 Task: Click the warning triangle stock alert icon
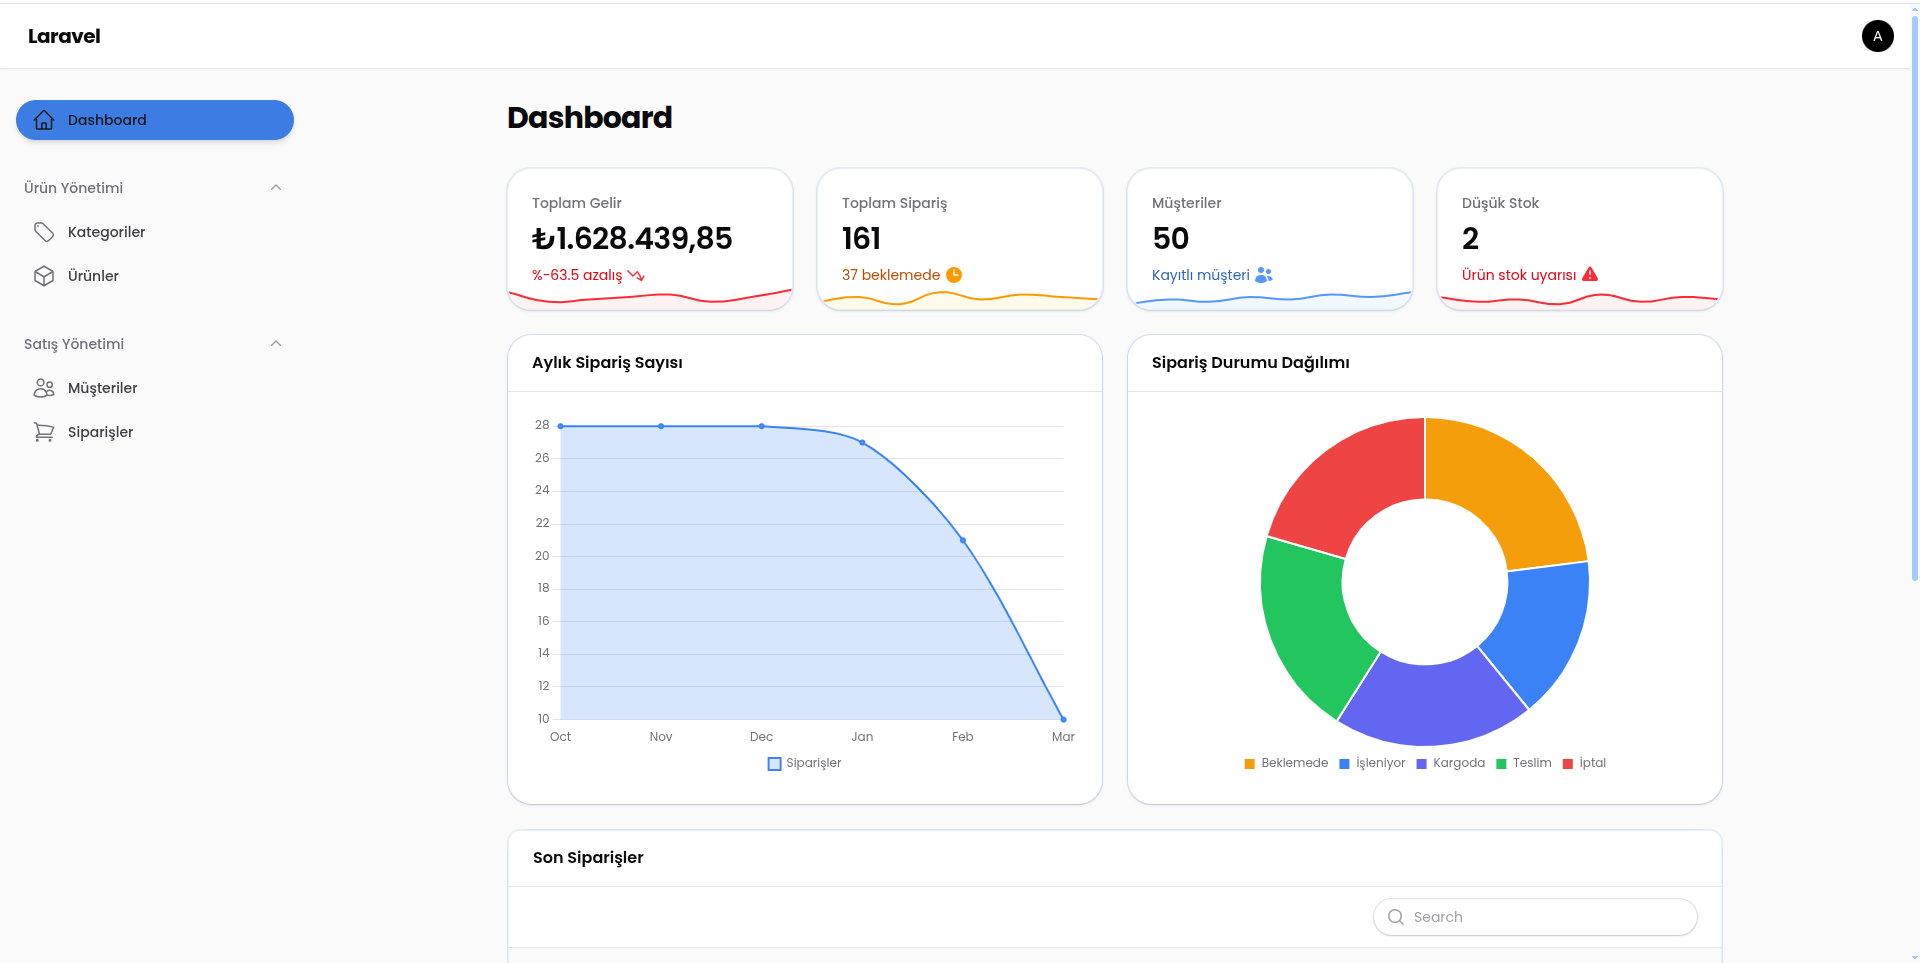coord(1590,274)
